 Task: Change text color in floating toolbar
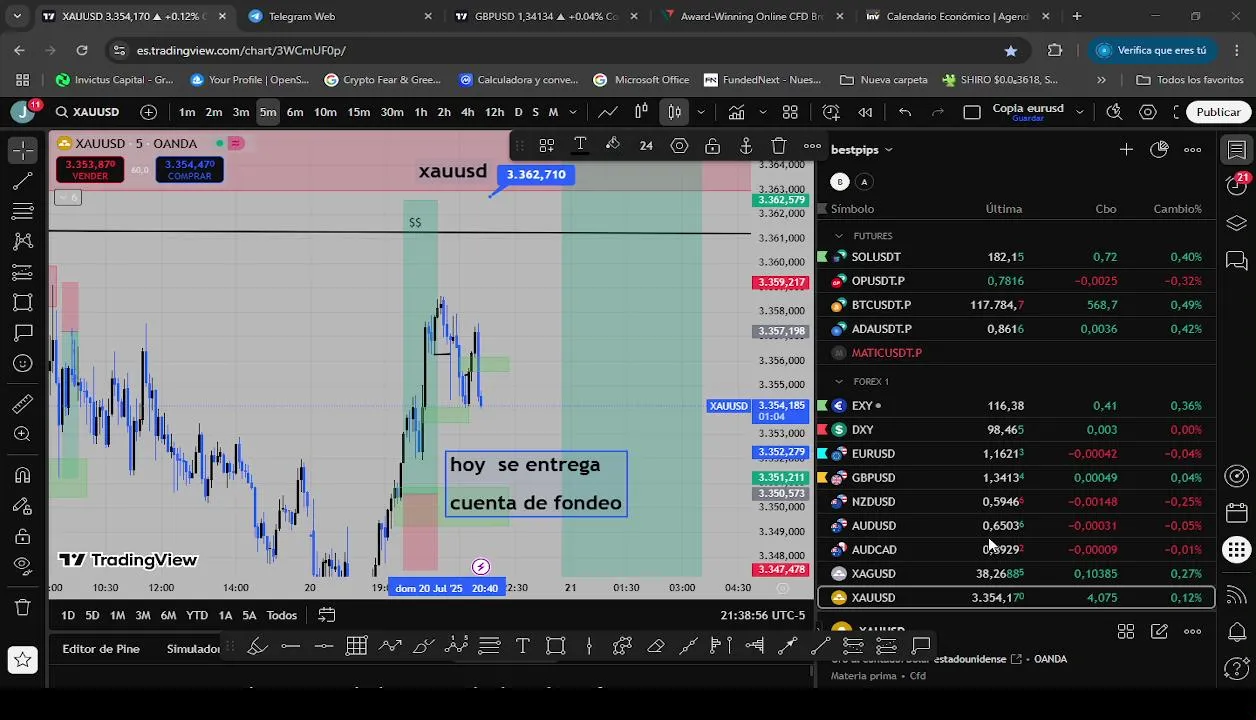[x=580, y=146]
